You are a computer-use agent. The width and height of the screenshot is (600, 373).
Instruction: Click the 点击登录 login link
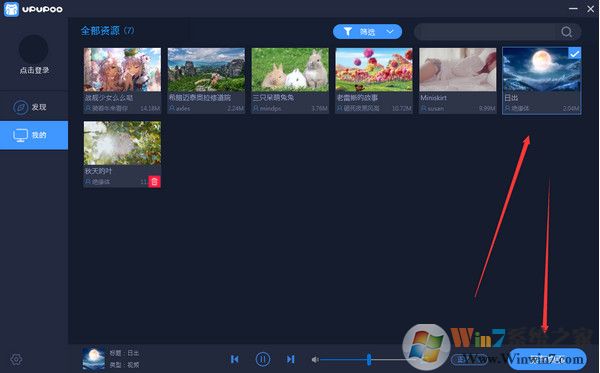click(x=34, y=70)
